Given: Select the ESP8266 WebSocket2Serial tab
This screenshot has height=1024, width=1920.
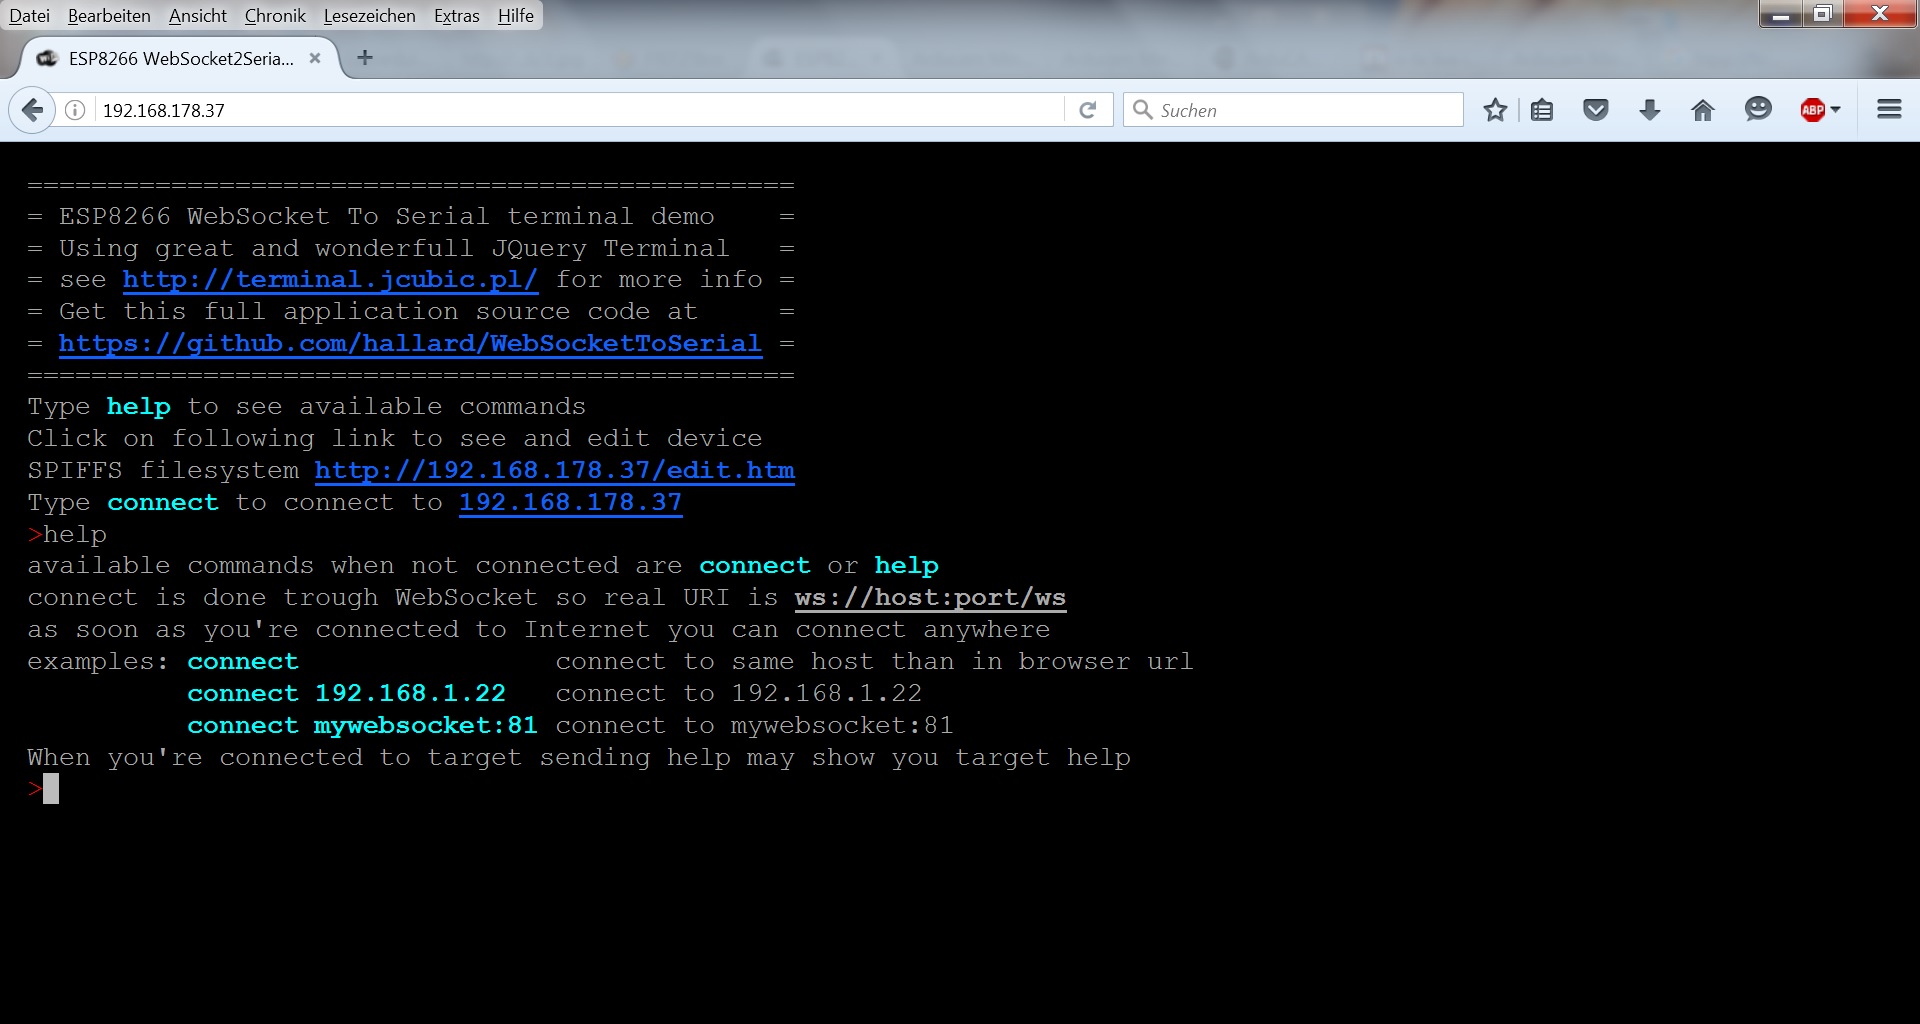Looking at the screenshot, I should pos(180,58).
